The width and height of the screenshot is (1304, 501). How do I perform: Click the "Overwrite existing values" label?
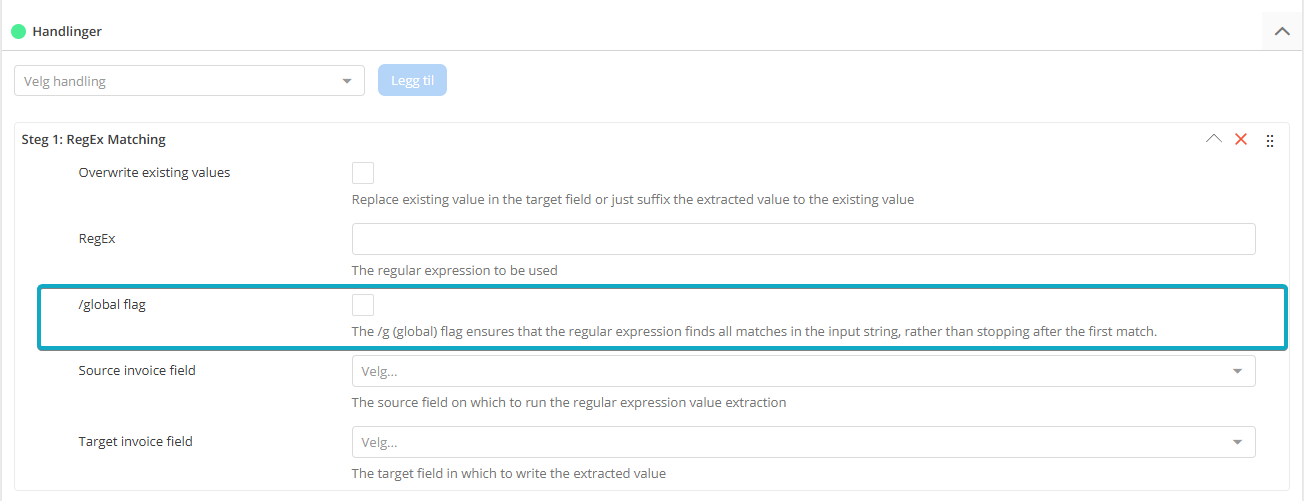154,172
